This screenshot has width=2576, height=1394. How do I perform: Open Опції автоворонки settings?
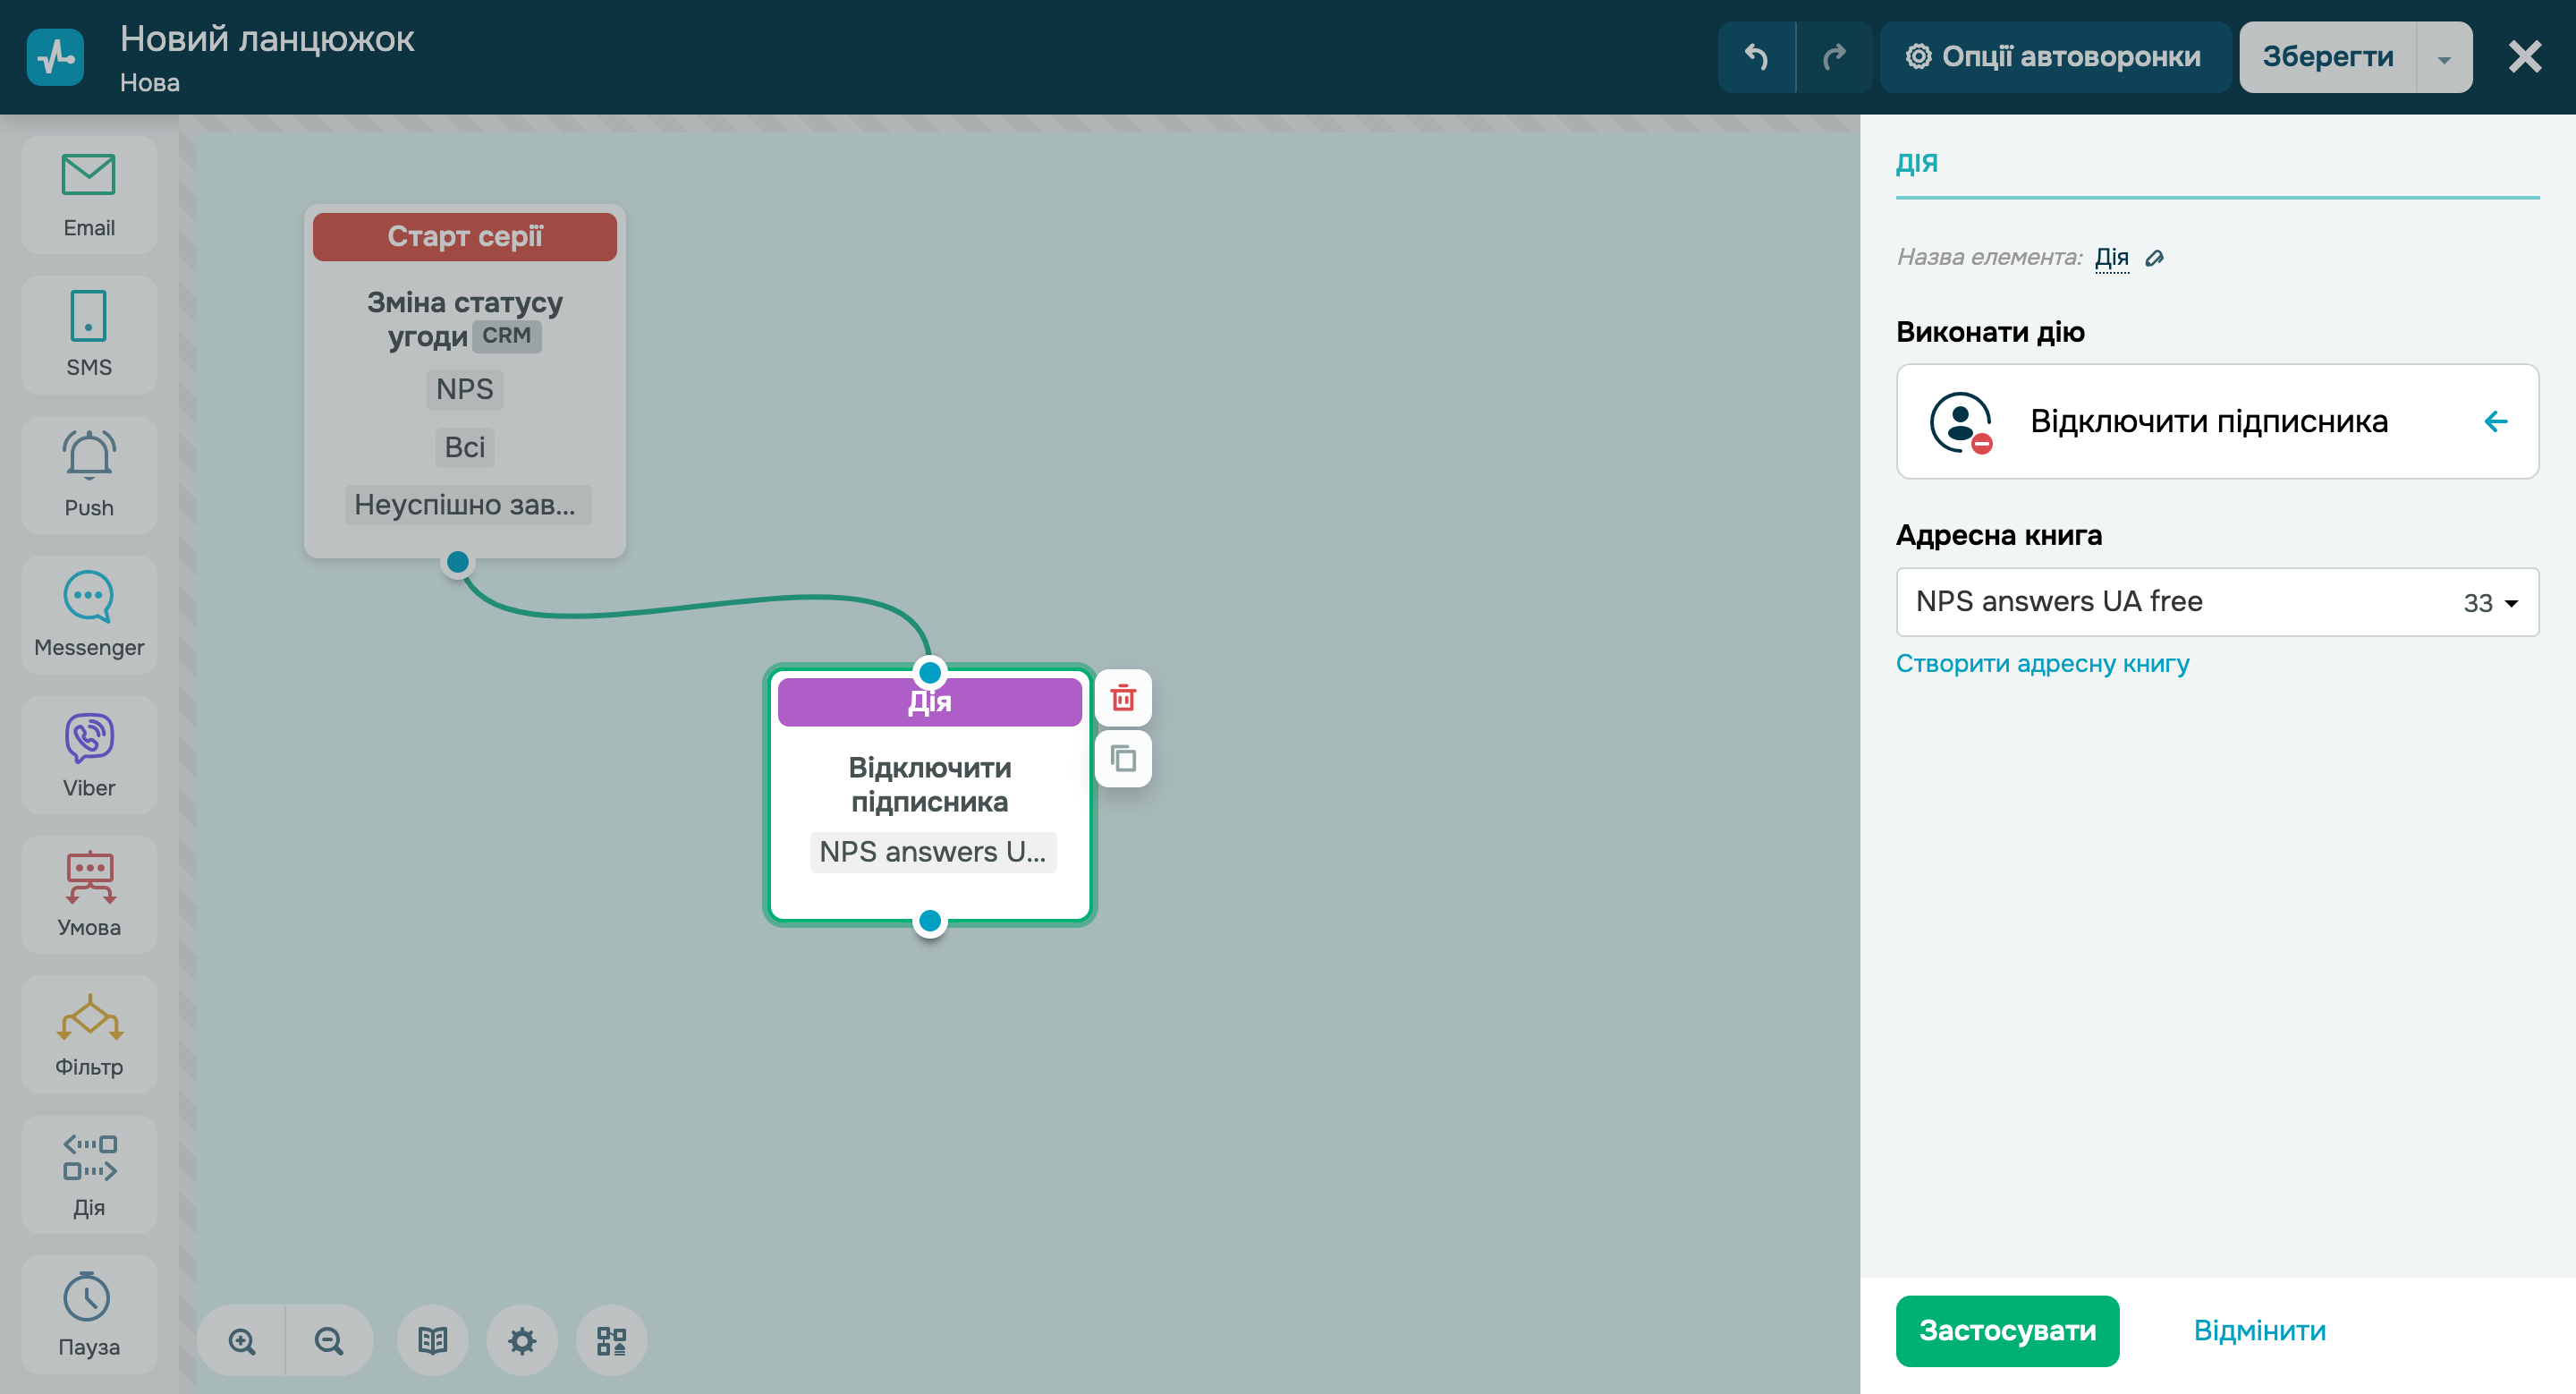pyautogui.click(x=2054, y=57)
